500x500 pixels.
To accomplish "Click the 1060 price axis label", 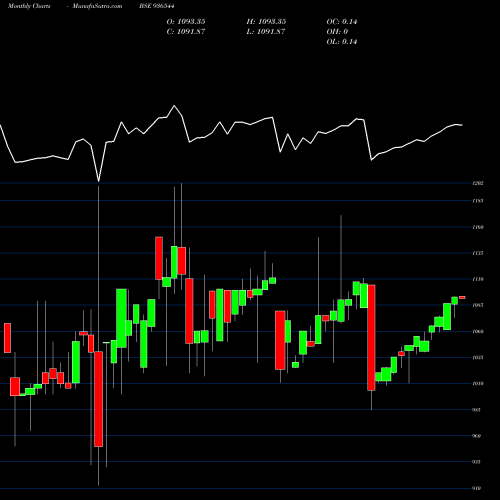I will pos(478,331).
